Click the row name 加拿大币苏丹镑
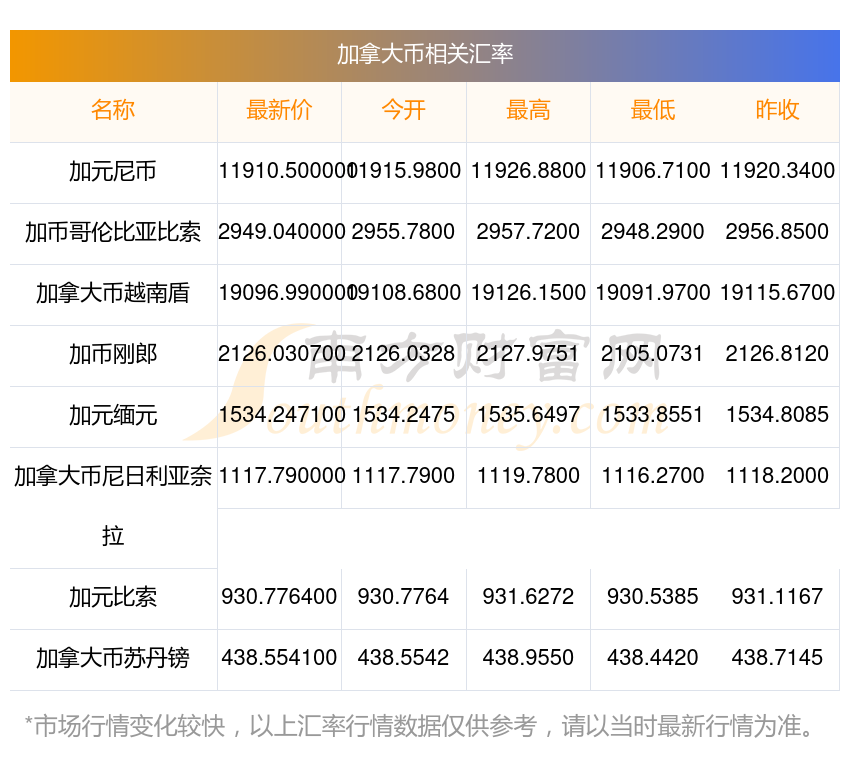This screenshot has height=757, width=850. [x=113, y=658]
